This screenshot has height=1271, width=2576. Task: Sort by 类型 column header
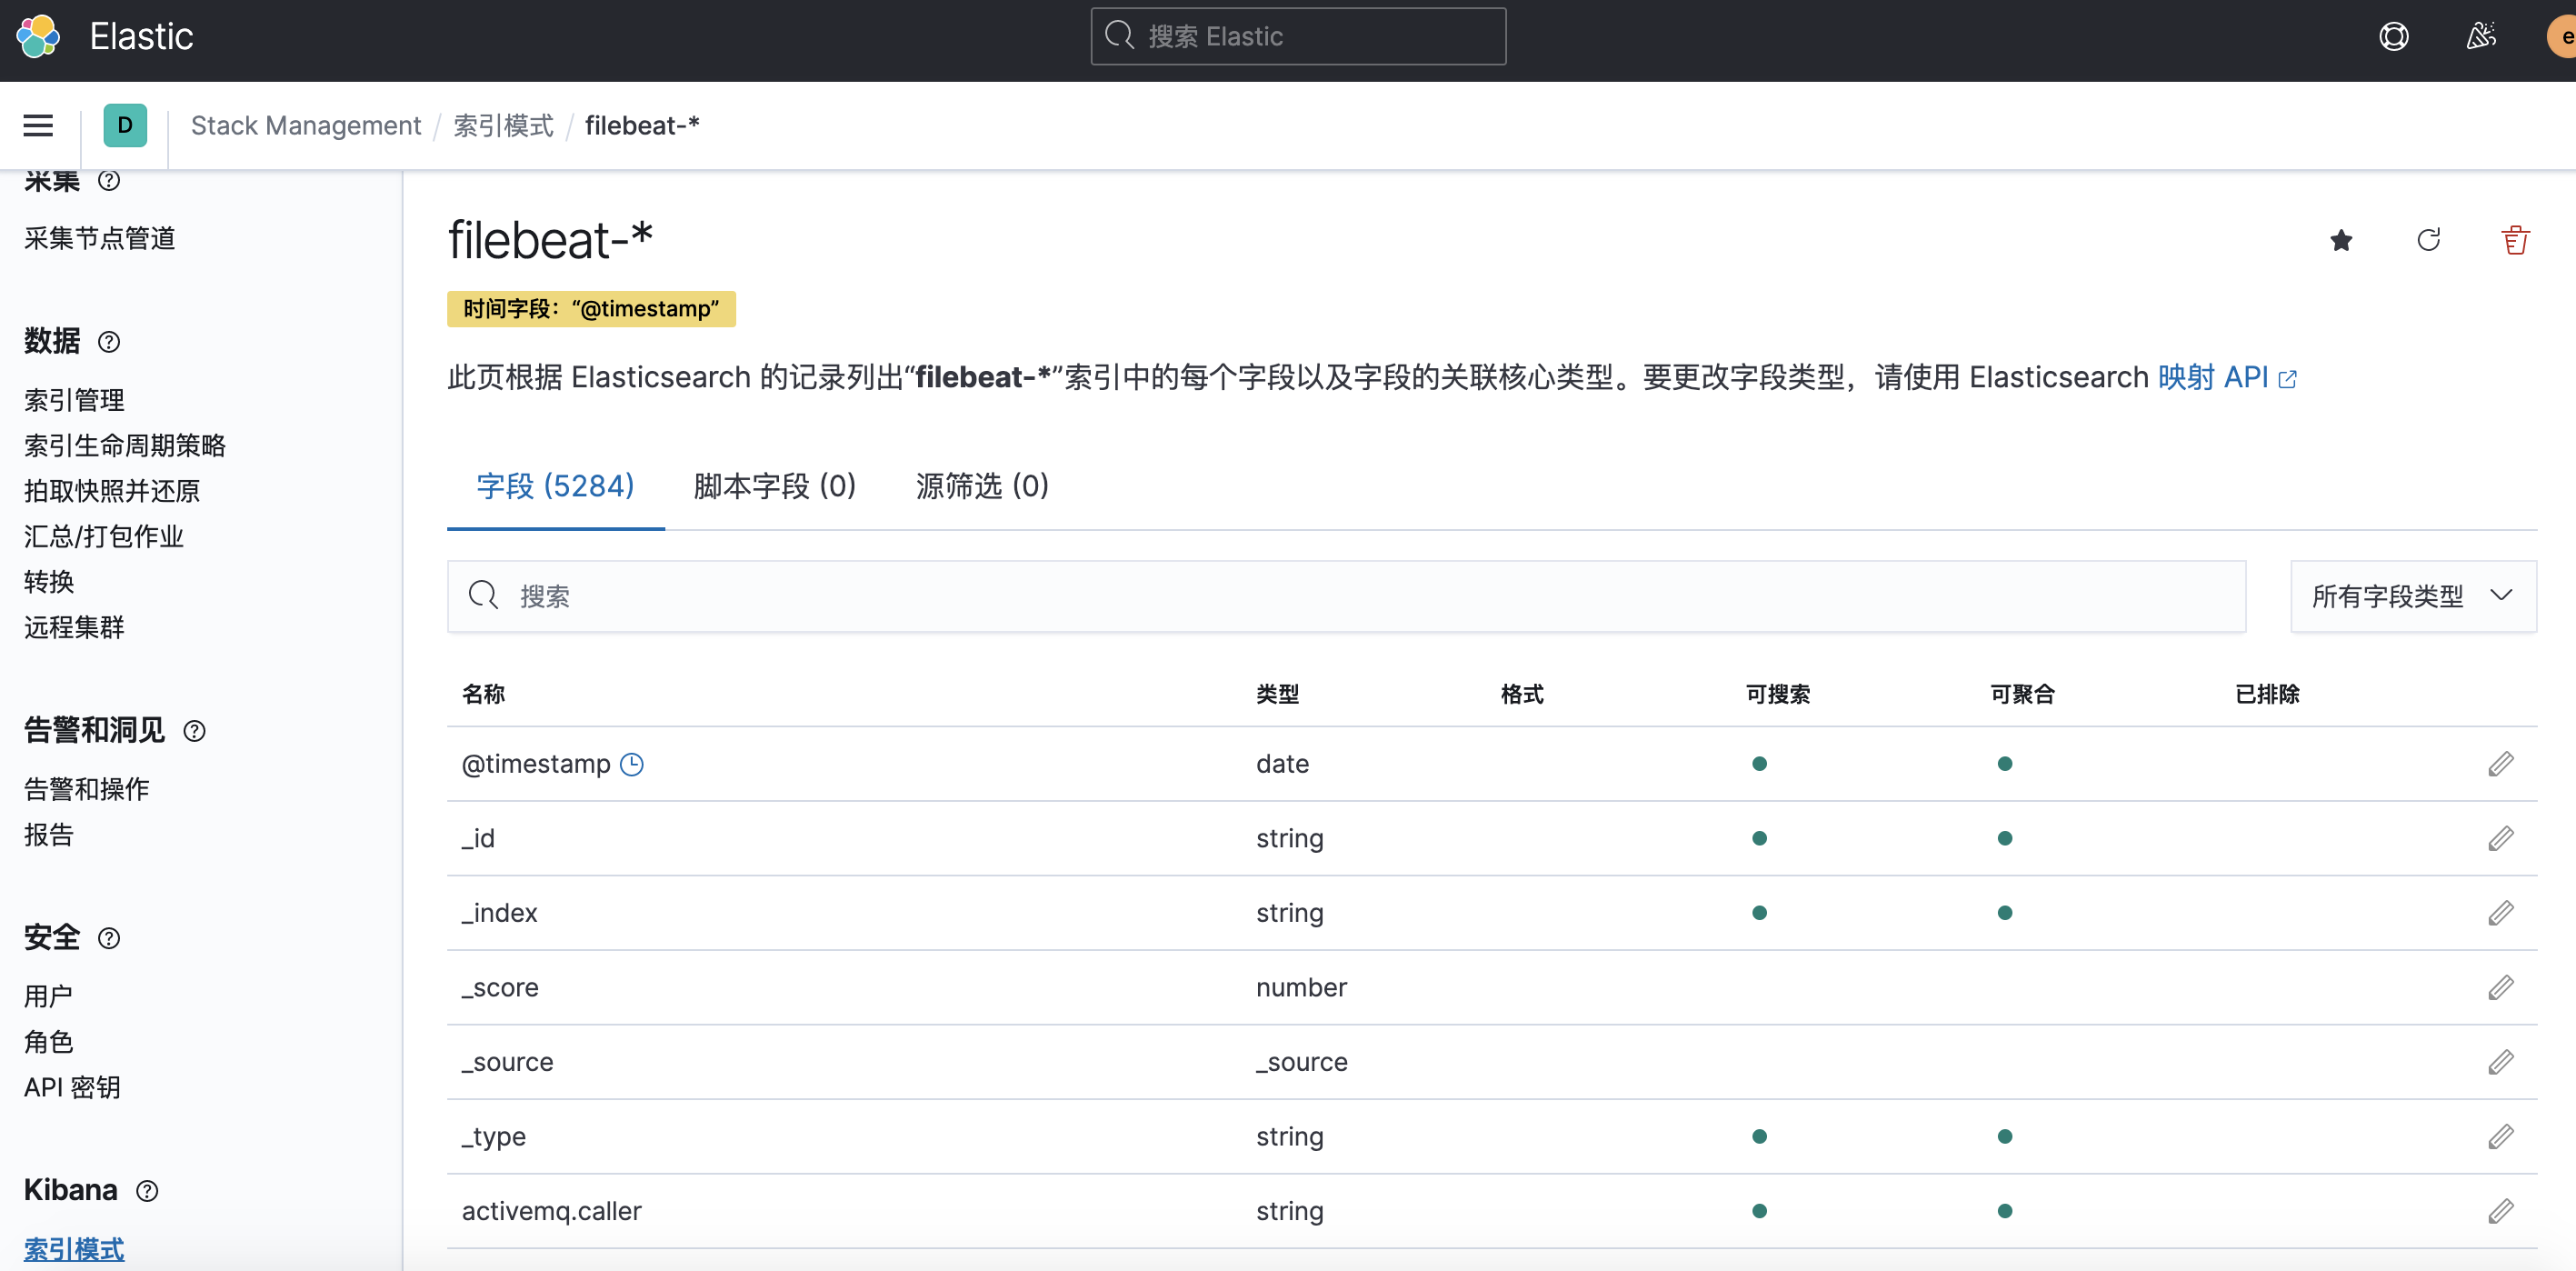coord(1277,694)
